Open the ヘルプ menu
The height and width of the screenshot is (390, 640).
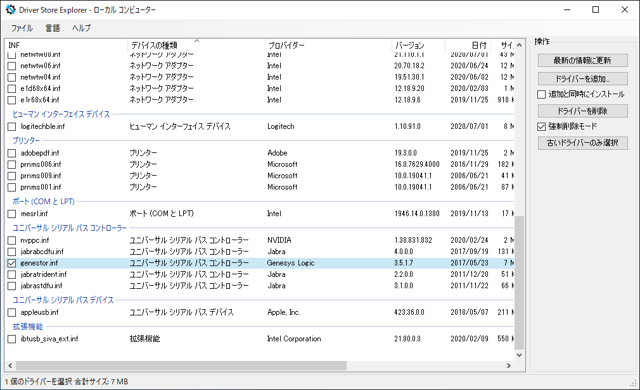pyautogui.click(x=82, y=28)
